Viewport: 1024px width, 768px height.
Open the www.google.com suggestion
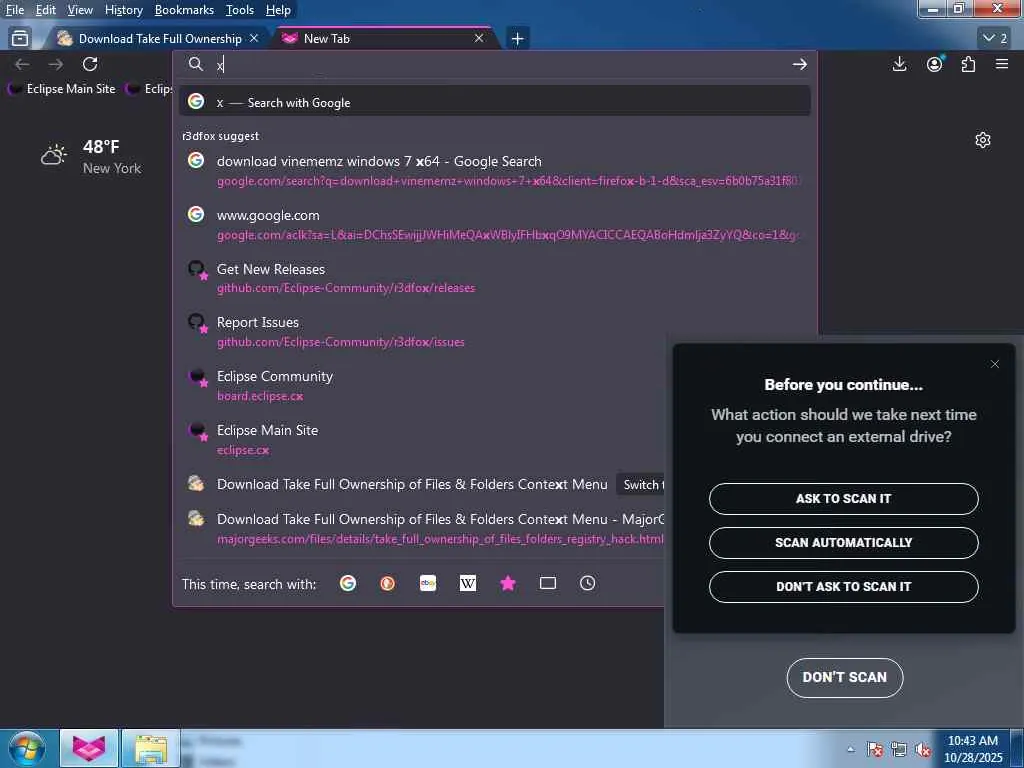[x=494, y=224]
